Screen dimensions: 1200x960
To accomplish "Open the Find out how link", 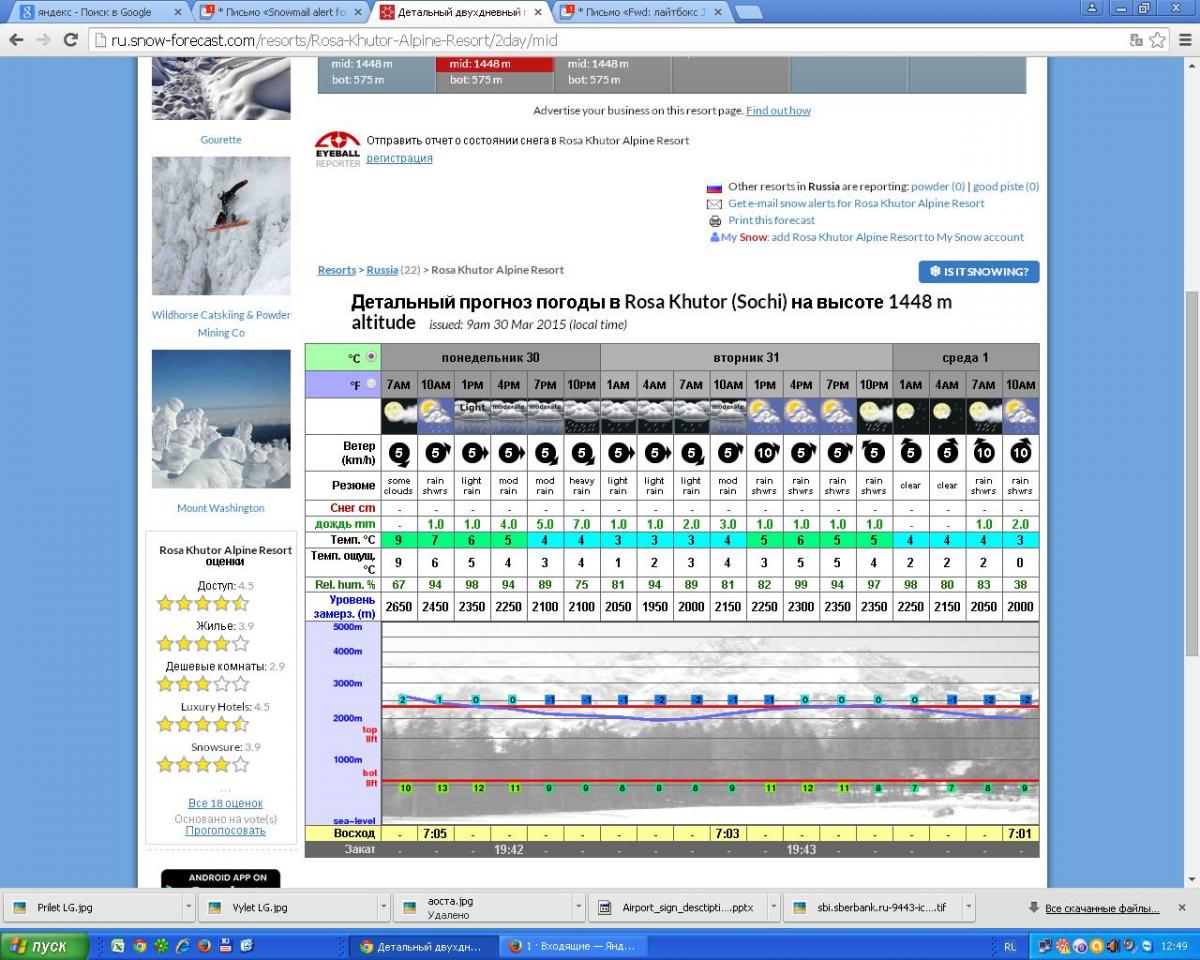I will click(778, 111).
